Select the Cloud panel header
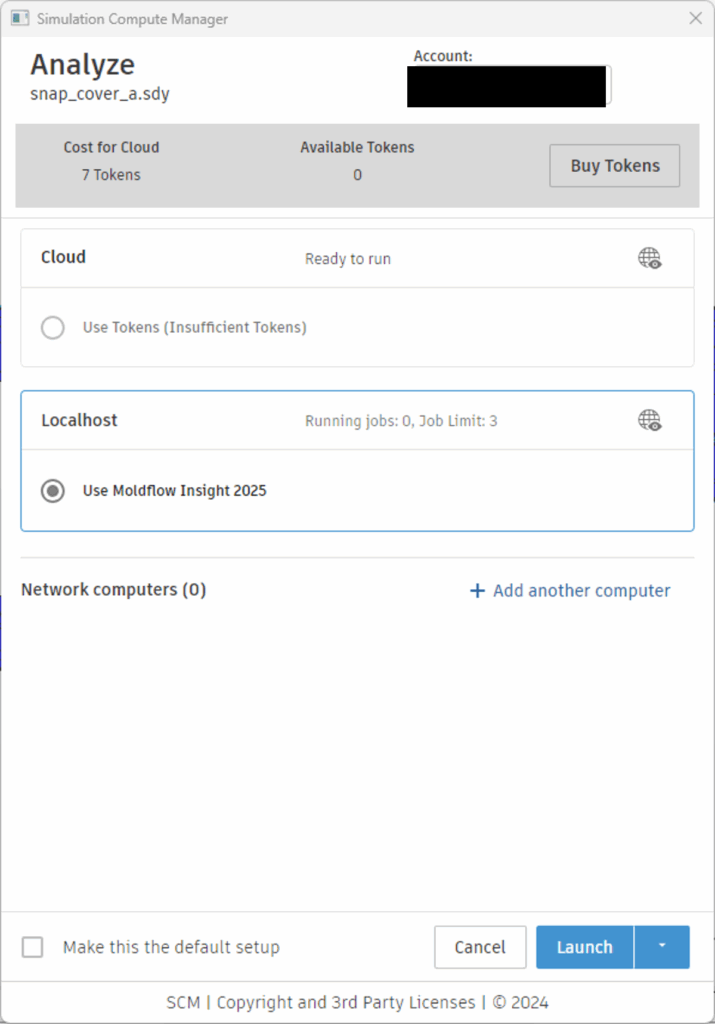 pyautogui.click(x=64, y=257)
